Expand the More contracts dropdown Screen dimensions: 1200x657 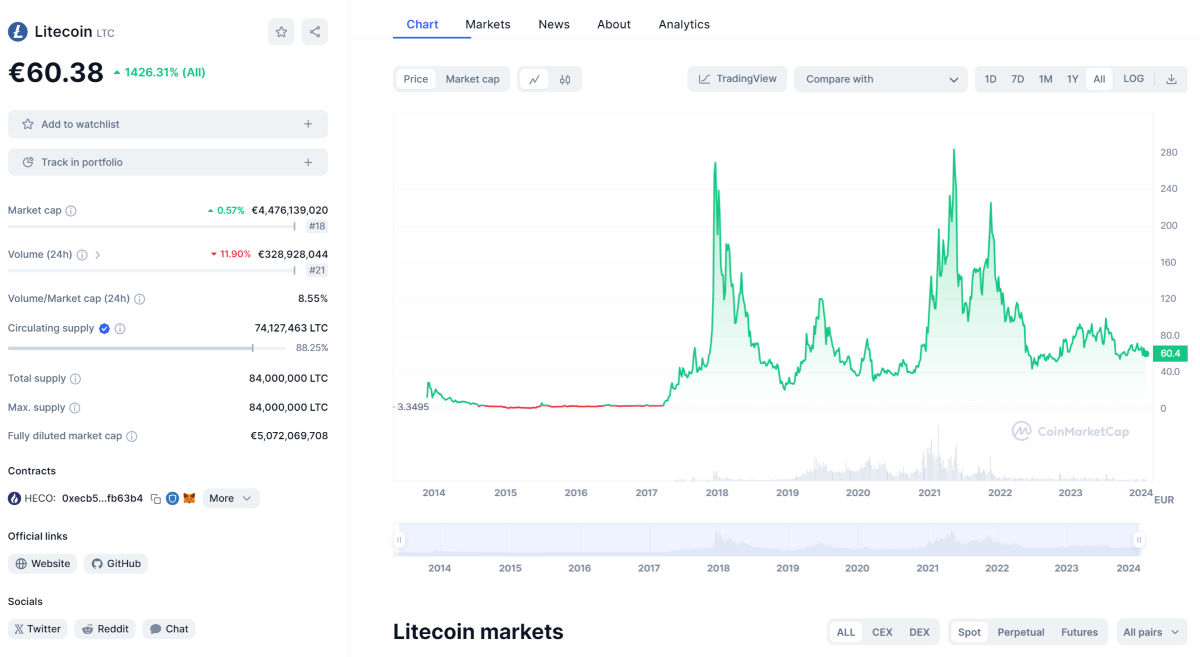point(231,498)
